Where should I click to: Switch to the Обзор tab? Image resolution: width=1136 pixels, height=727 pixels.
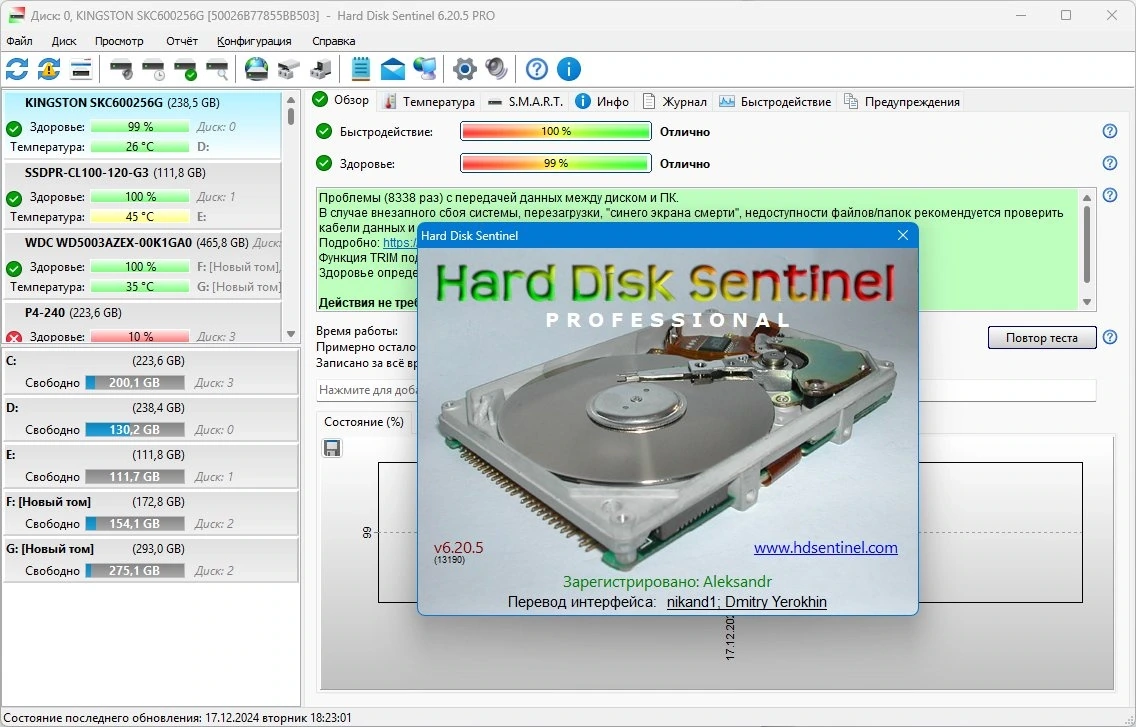pyautogui.click(x=341, y=100)
